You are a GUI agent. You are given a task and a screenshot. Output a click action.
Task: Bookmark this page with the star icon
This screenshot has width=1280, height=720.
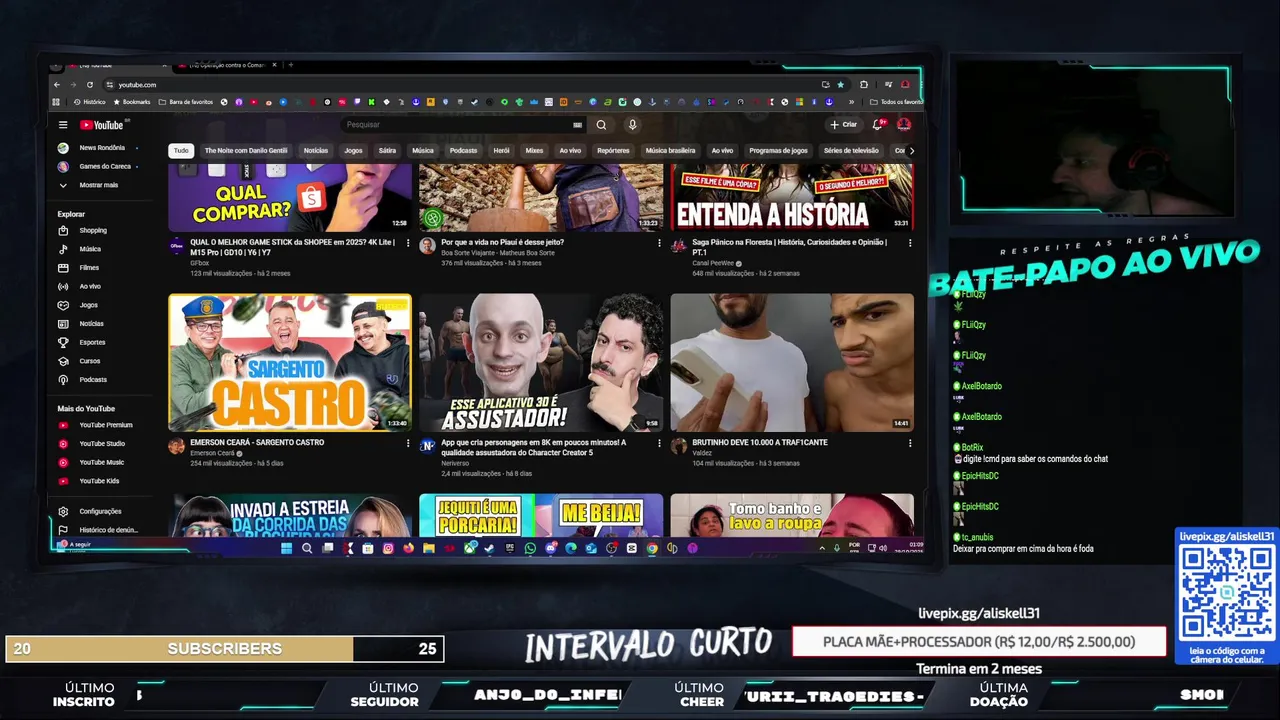[x=840, y=85]
